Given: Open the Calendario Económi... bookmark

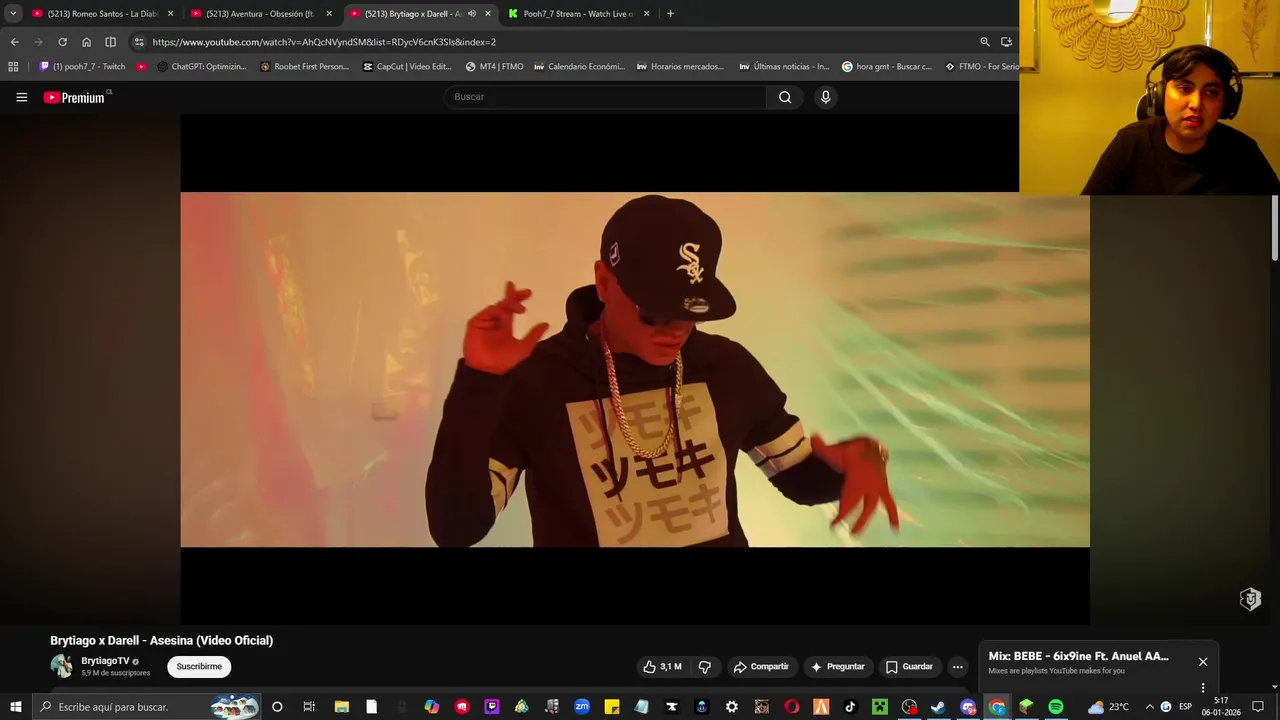Looking at the screenshot, I should 580,67.
